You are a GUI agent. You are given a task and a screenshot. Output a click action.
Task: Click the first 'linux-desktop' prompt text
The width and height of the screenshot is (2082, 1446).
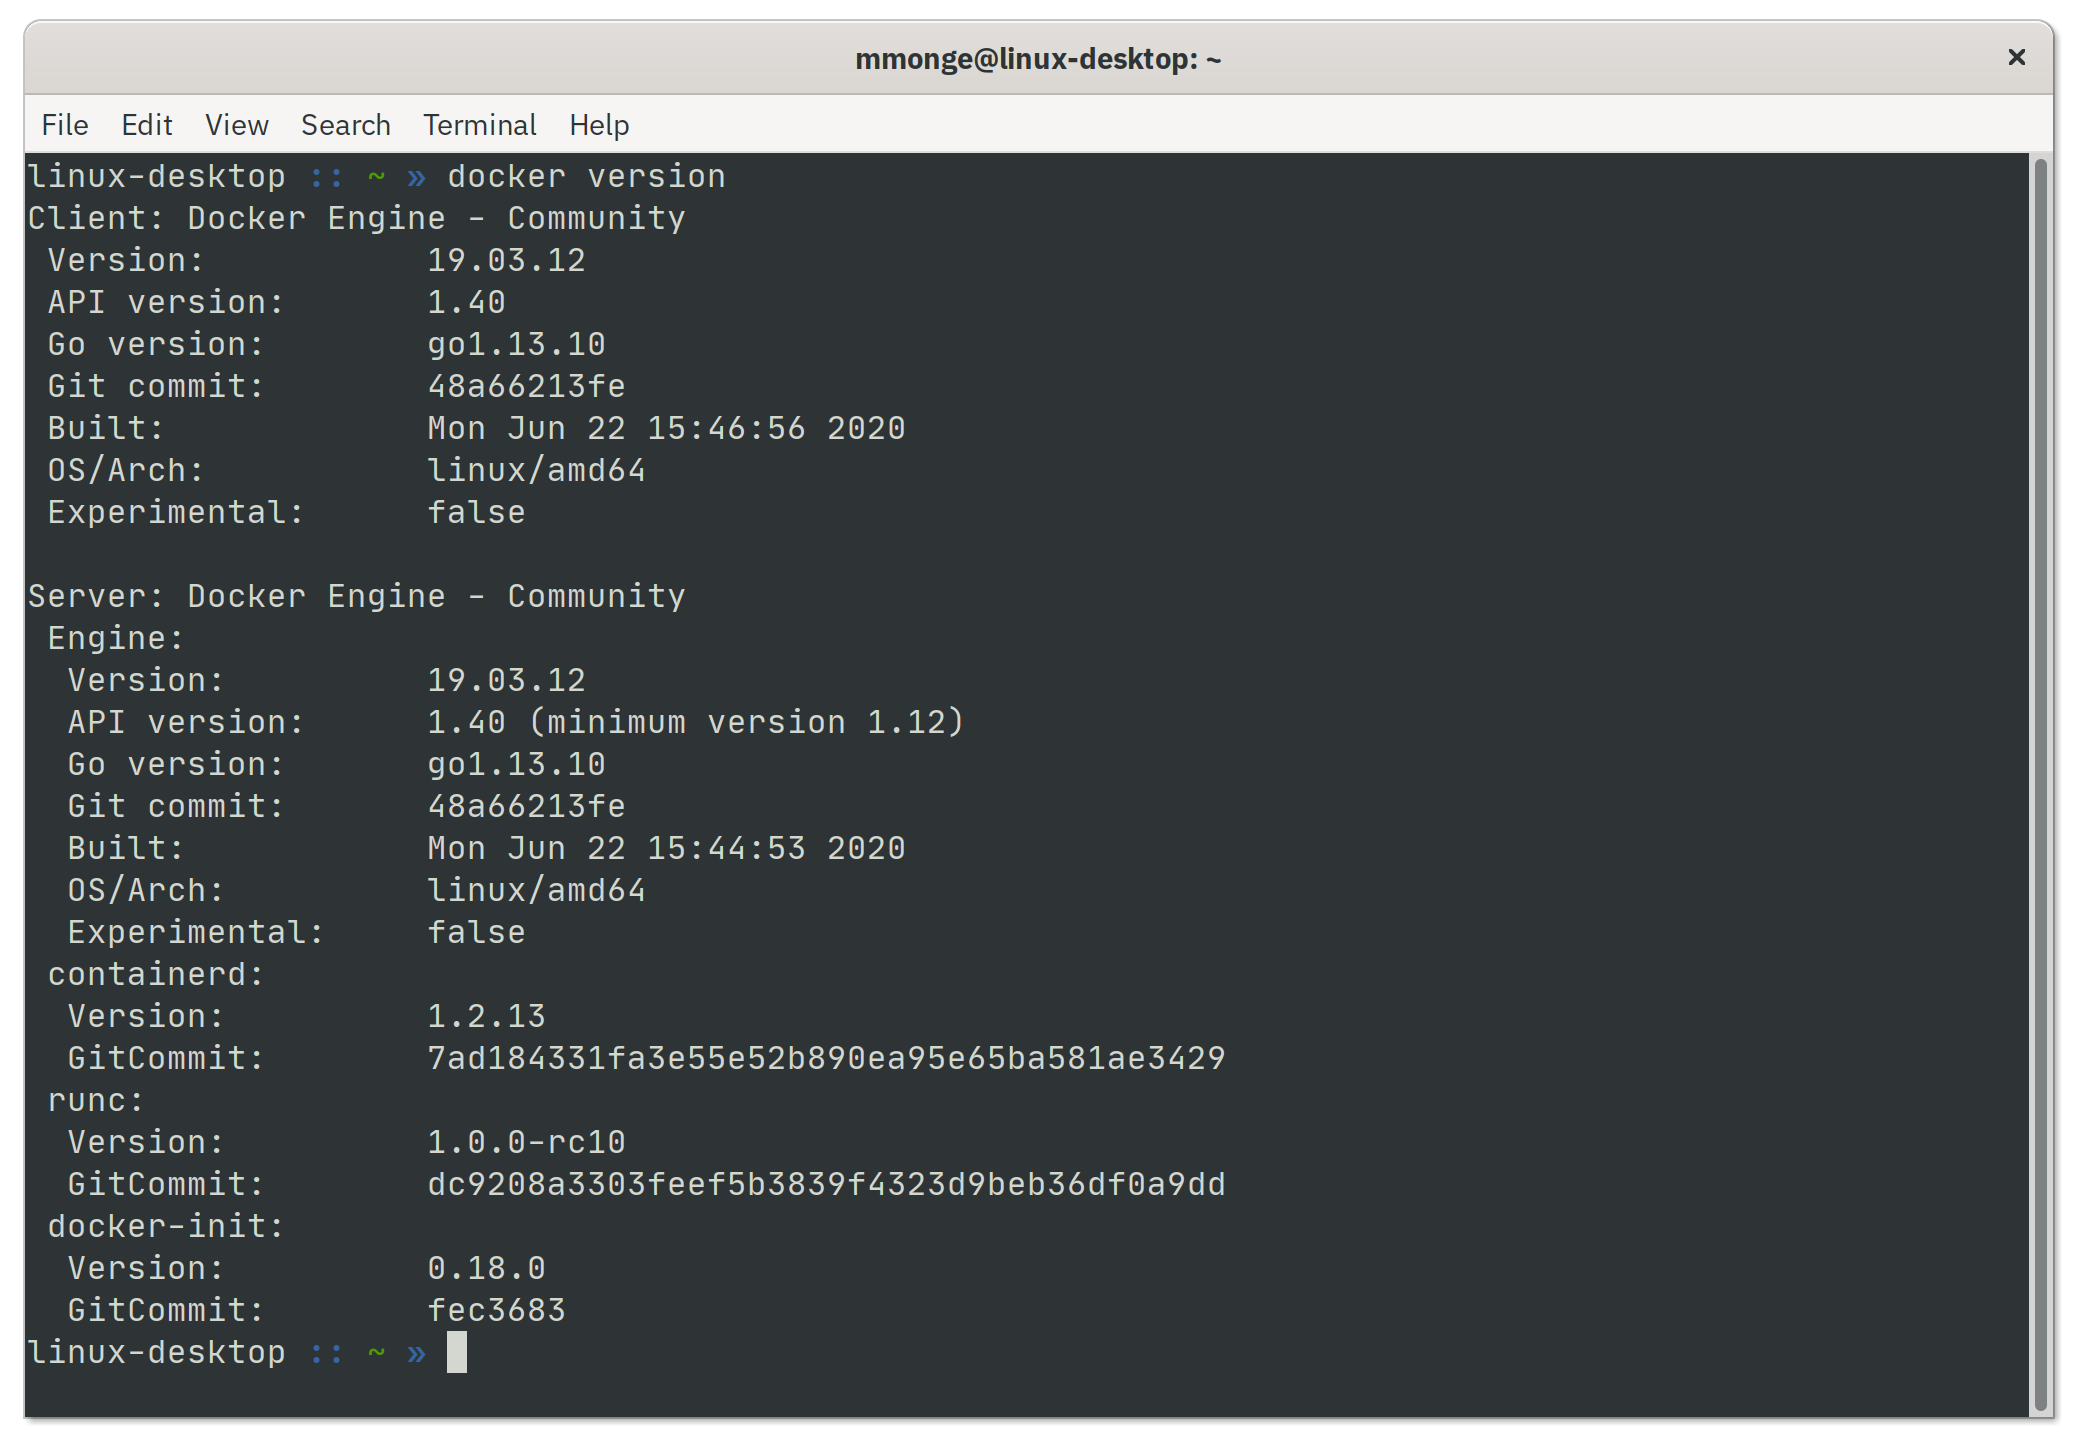[x=157, y=177]
